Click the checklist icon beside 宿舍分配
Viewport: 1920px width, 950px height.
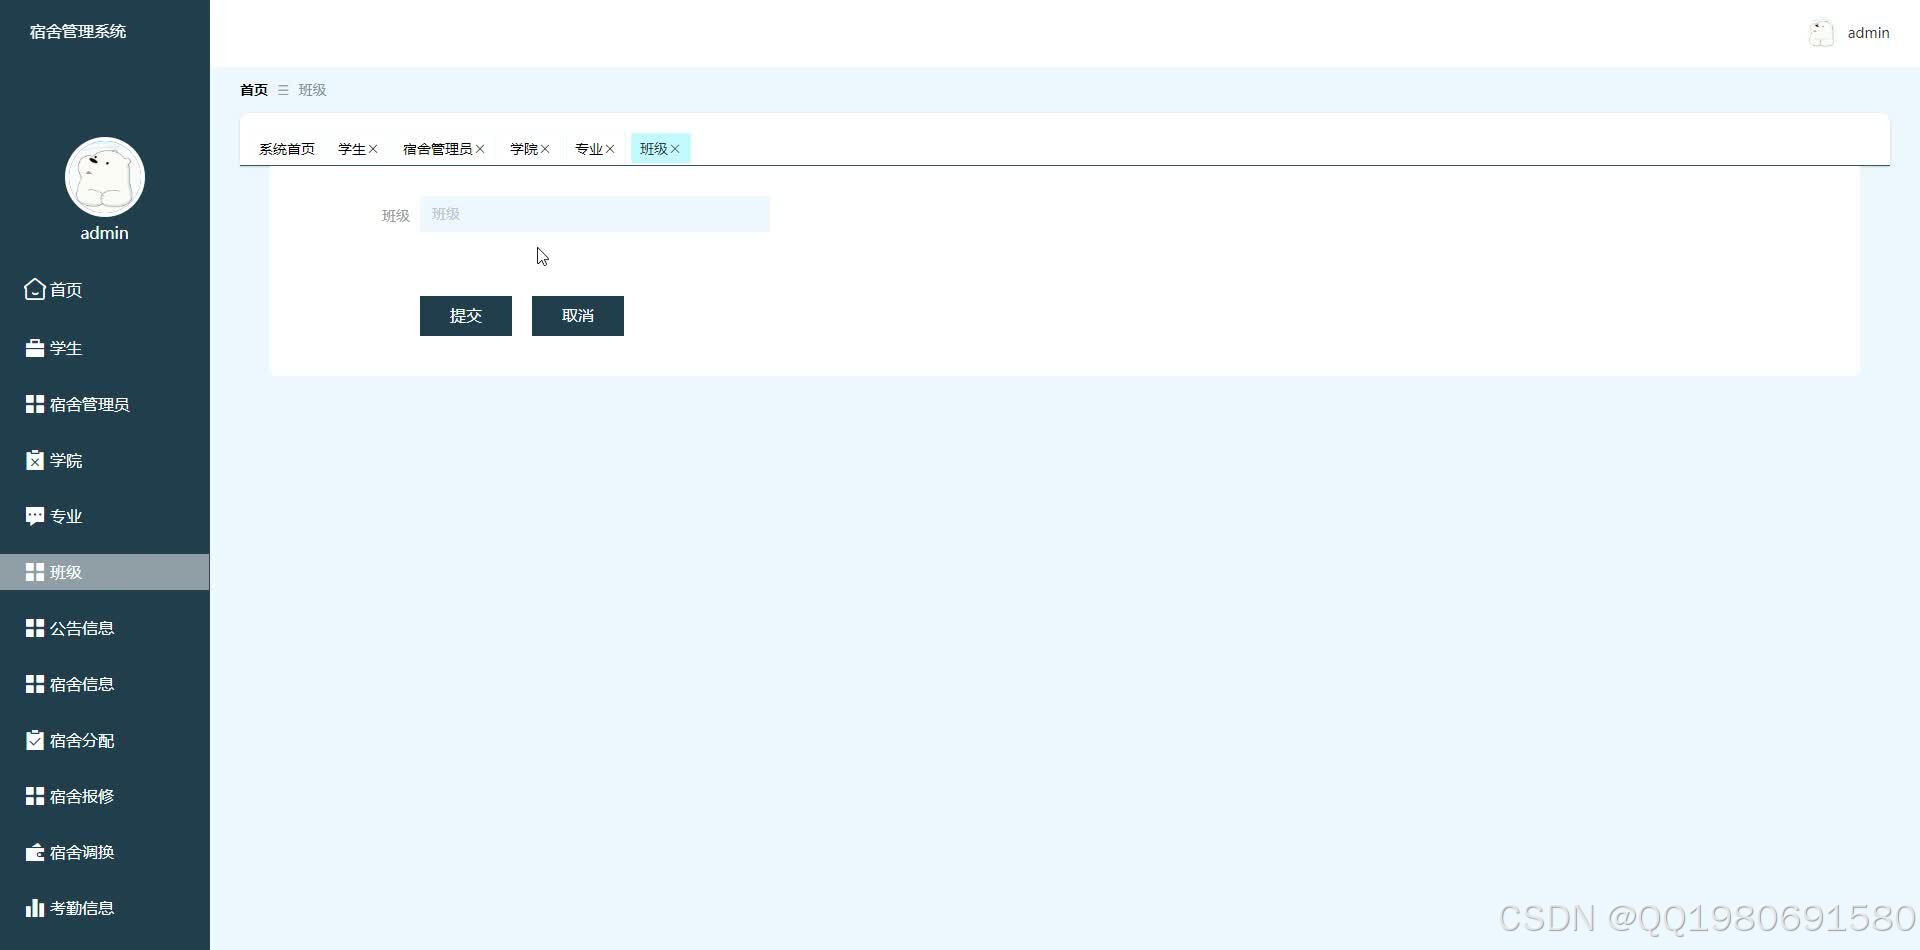(x=35, y=740)
